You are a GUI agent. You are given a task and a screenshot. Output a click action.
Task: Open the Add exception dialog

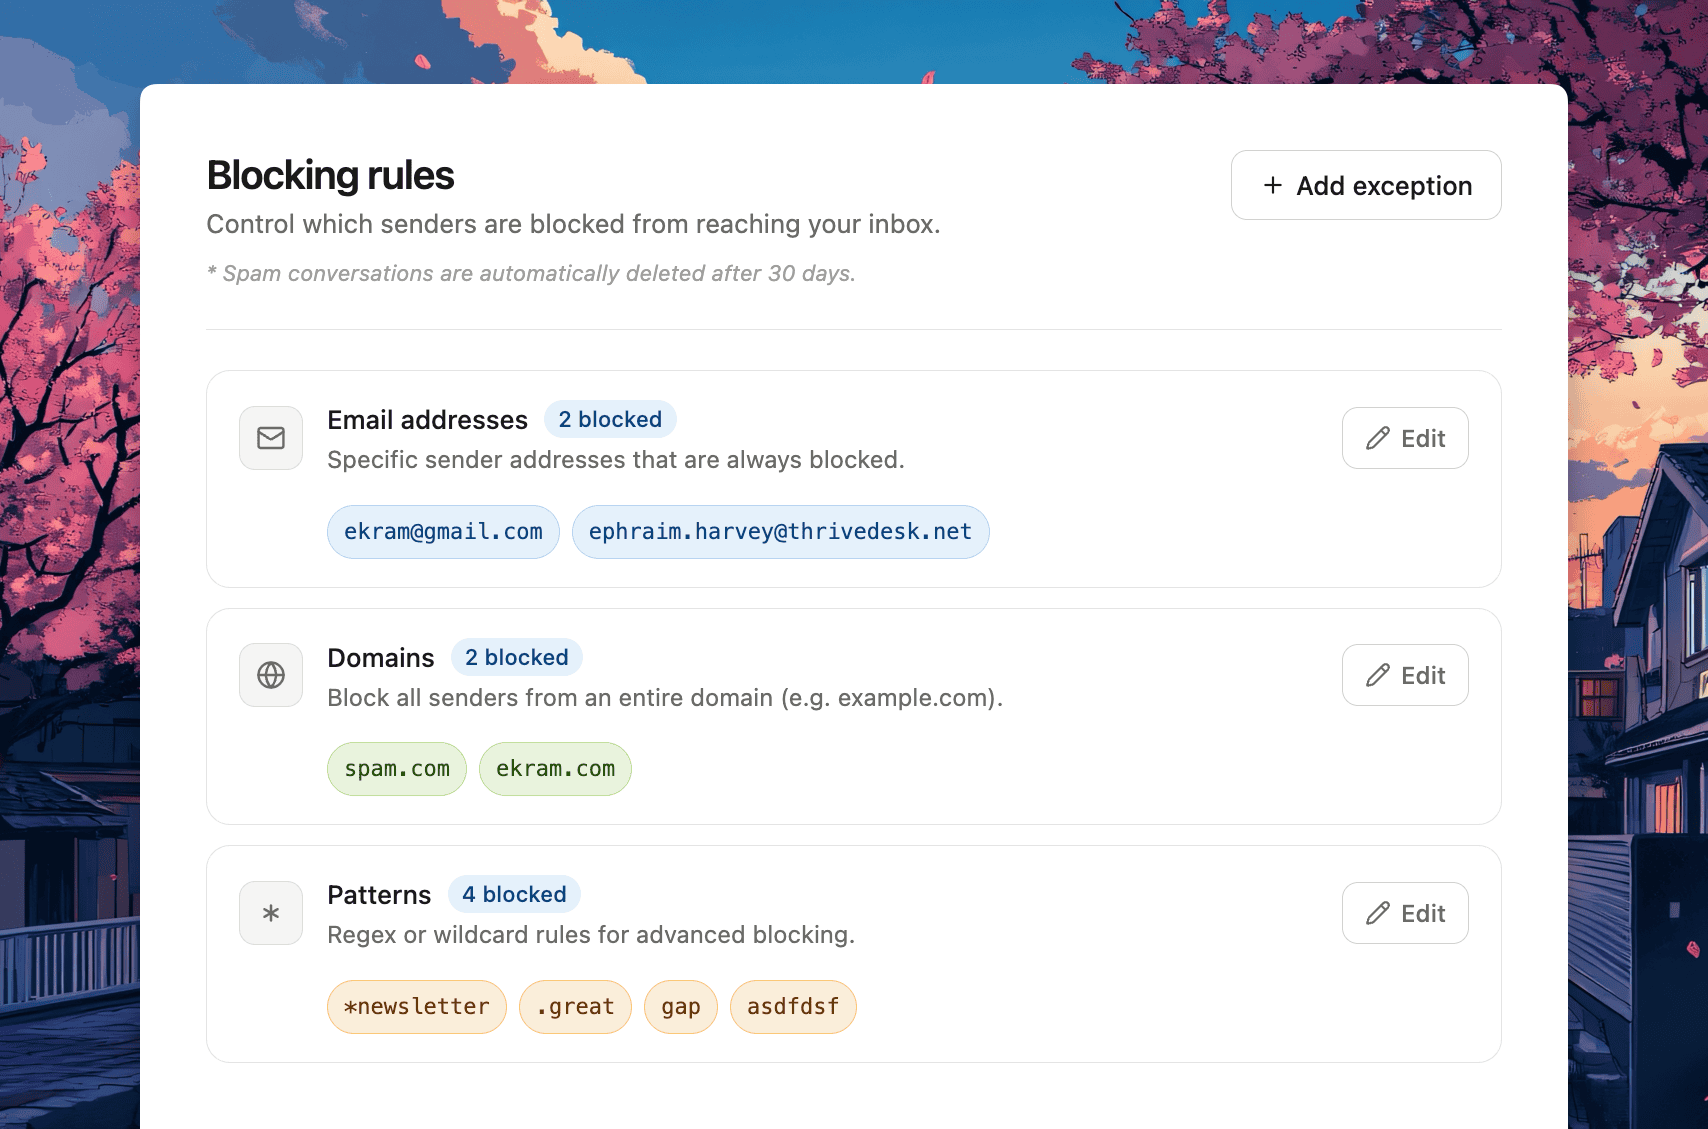click(x=1365, y=185)
